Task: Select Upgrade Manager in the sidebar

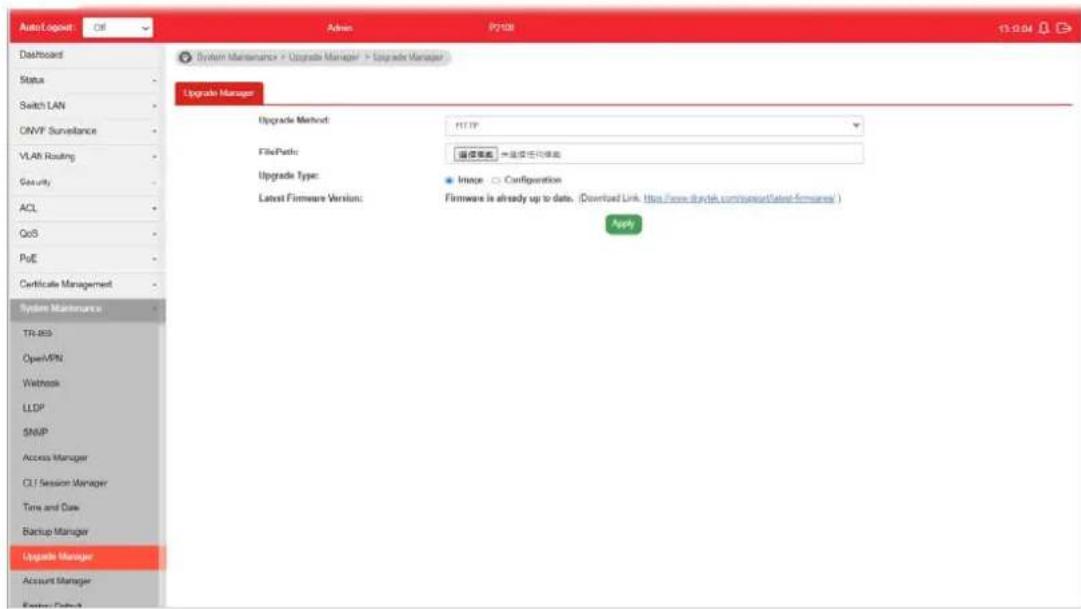Action: (x=88, y=557)
